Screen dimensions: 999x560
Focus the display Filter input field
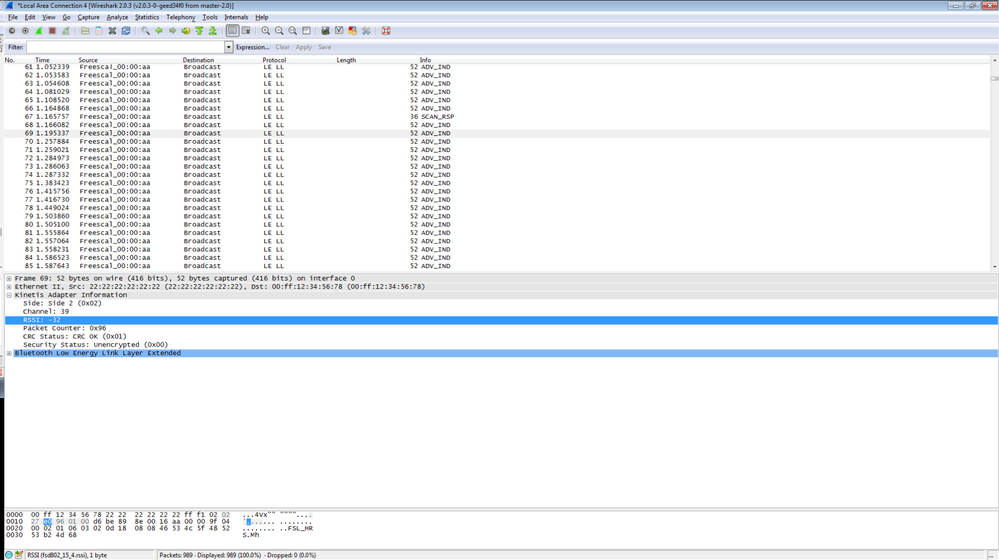(x=126, y=47)
